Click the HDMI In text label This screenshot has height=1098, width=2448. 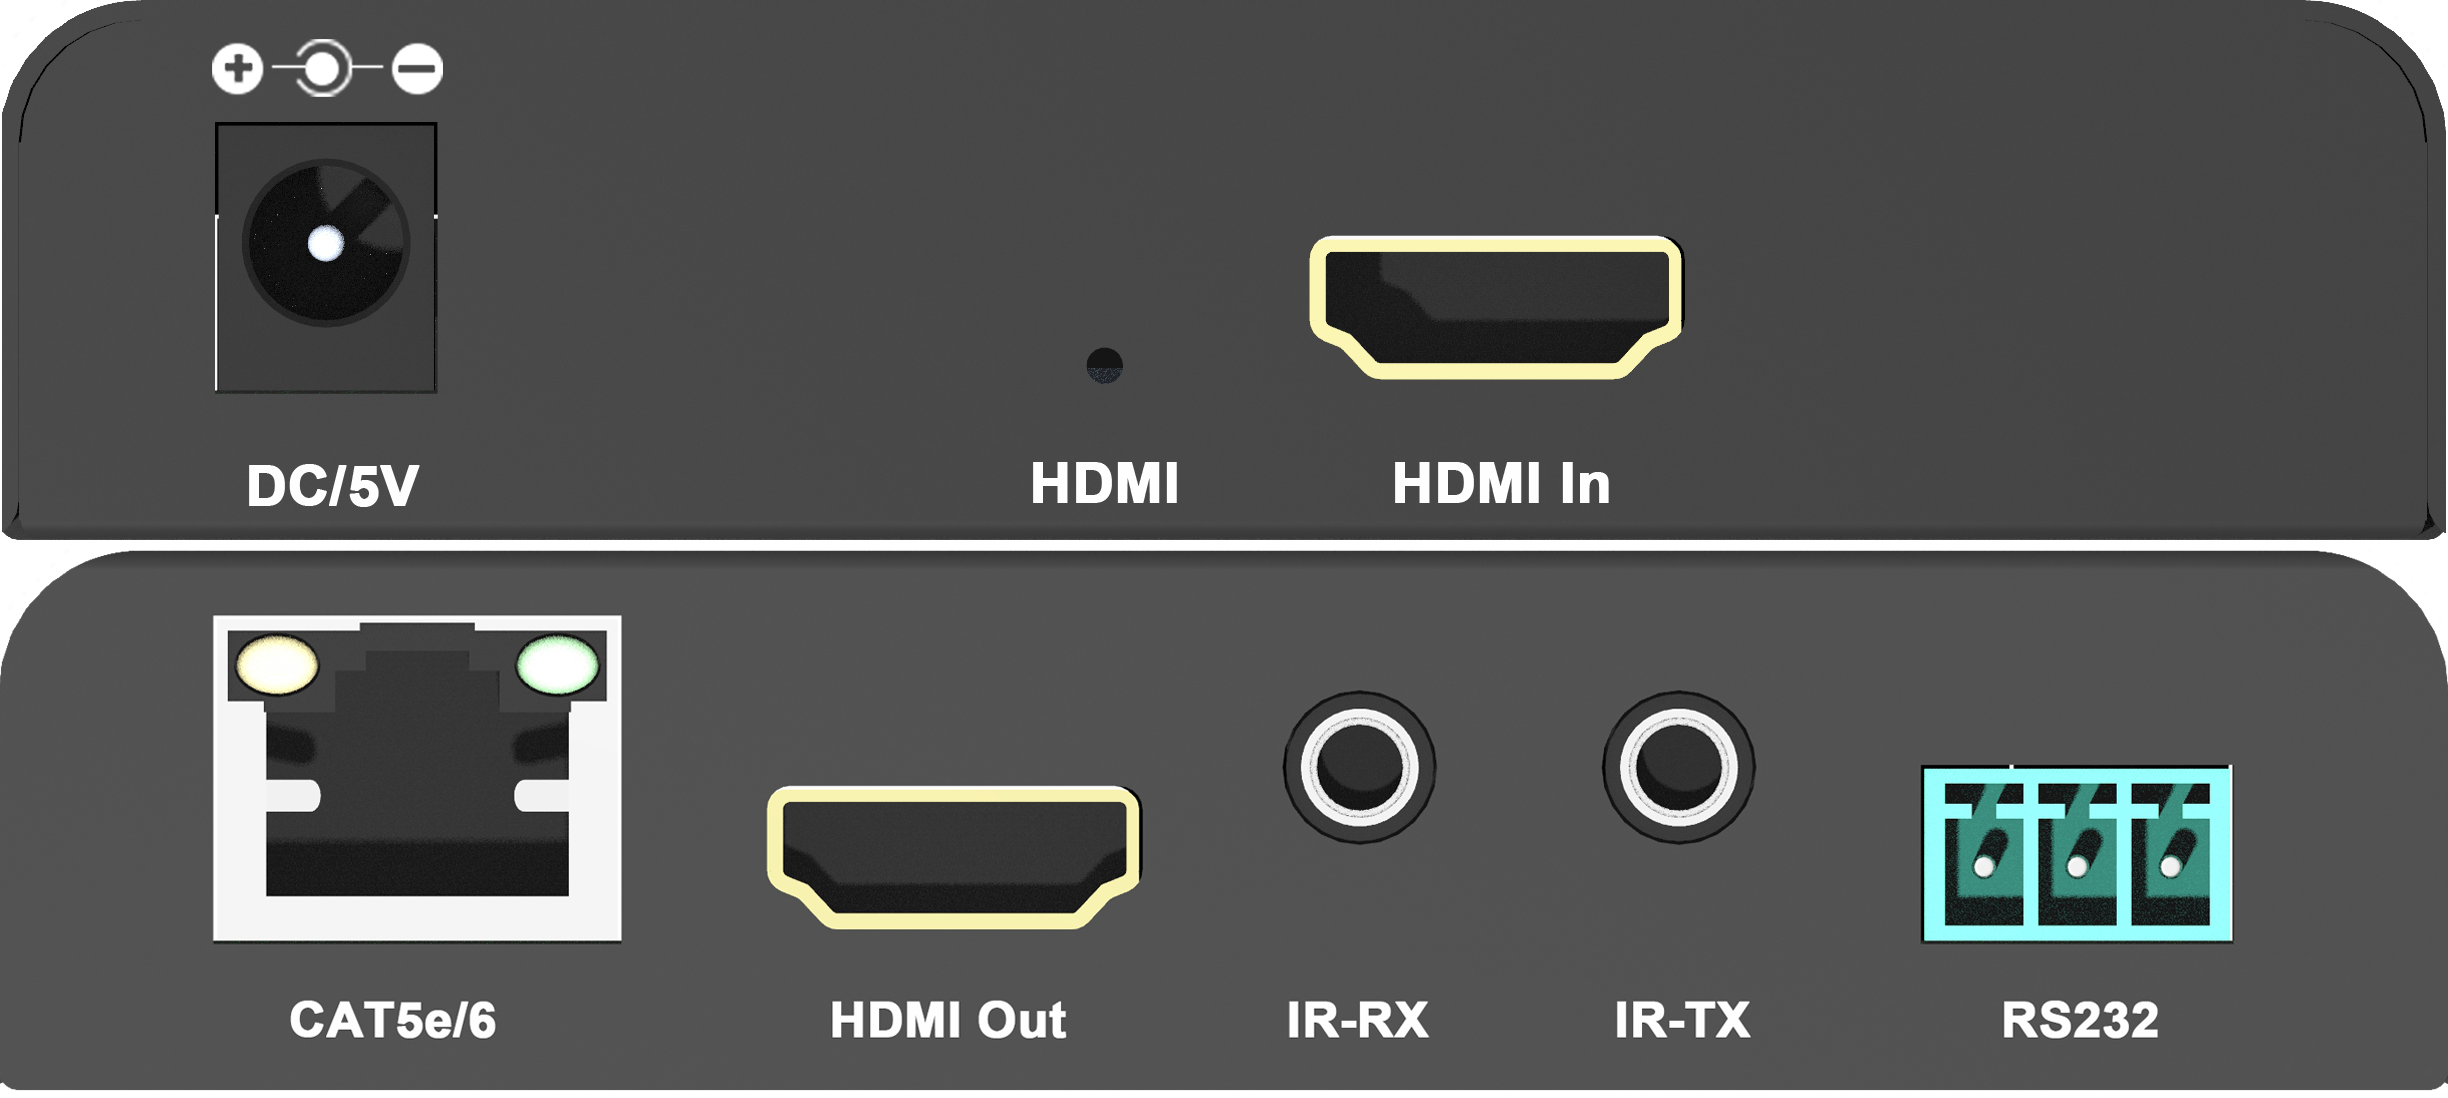coord(1501,483)
